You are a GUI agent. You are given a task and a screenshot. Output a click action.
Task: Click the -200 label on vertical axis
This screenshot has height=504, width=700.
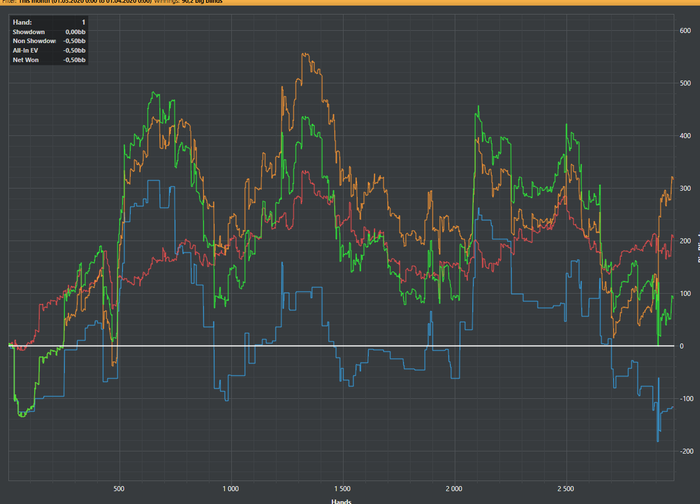685,451
